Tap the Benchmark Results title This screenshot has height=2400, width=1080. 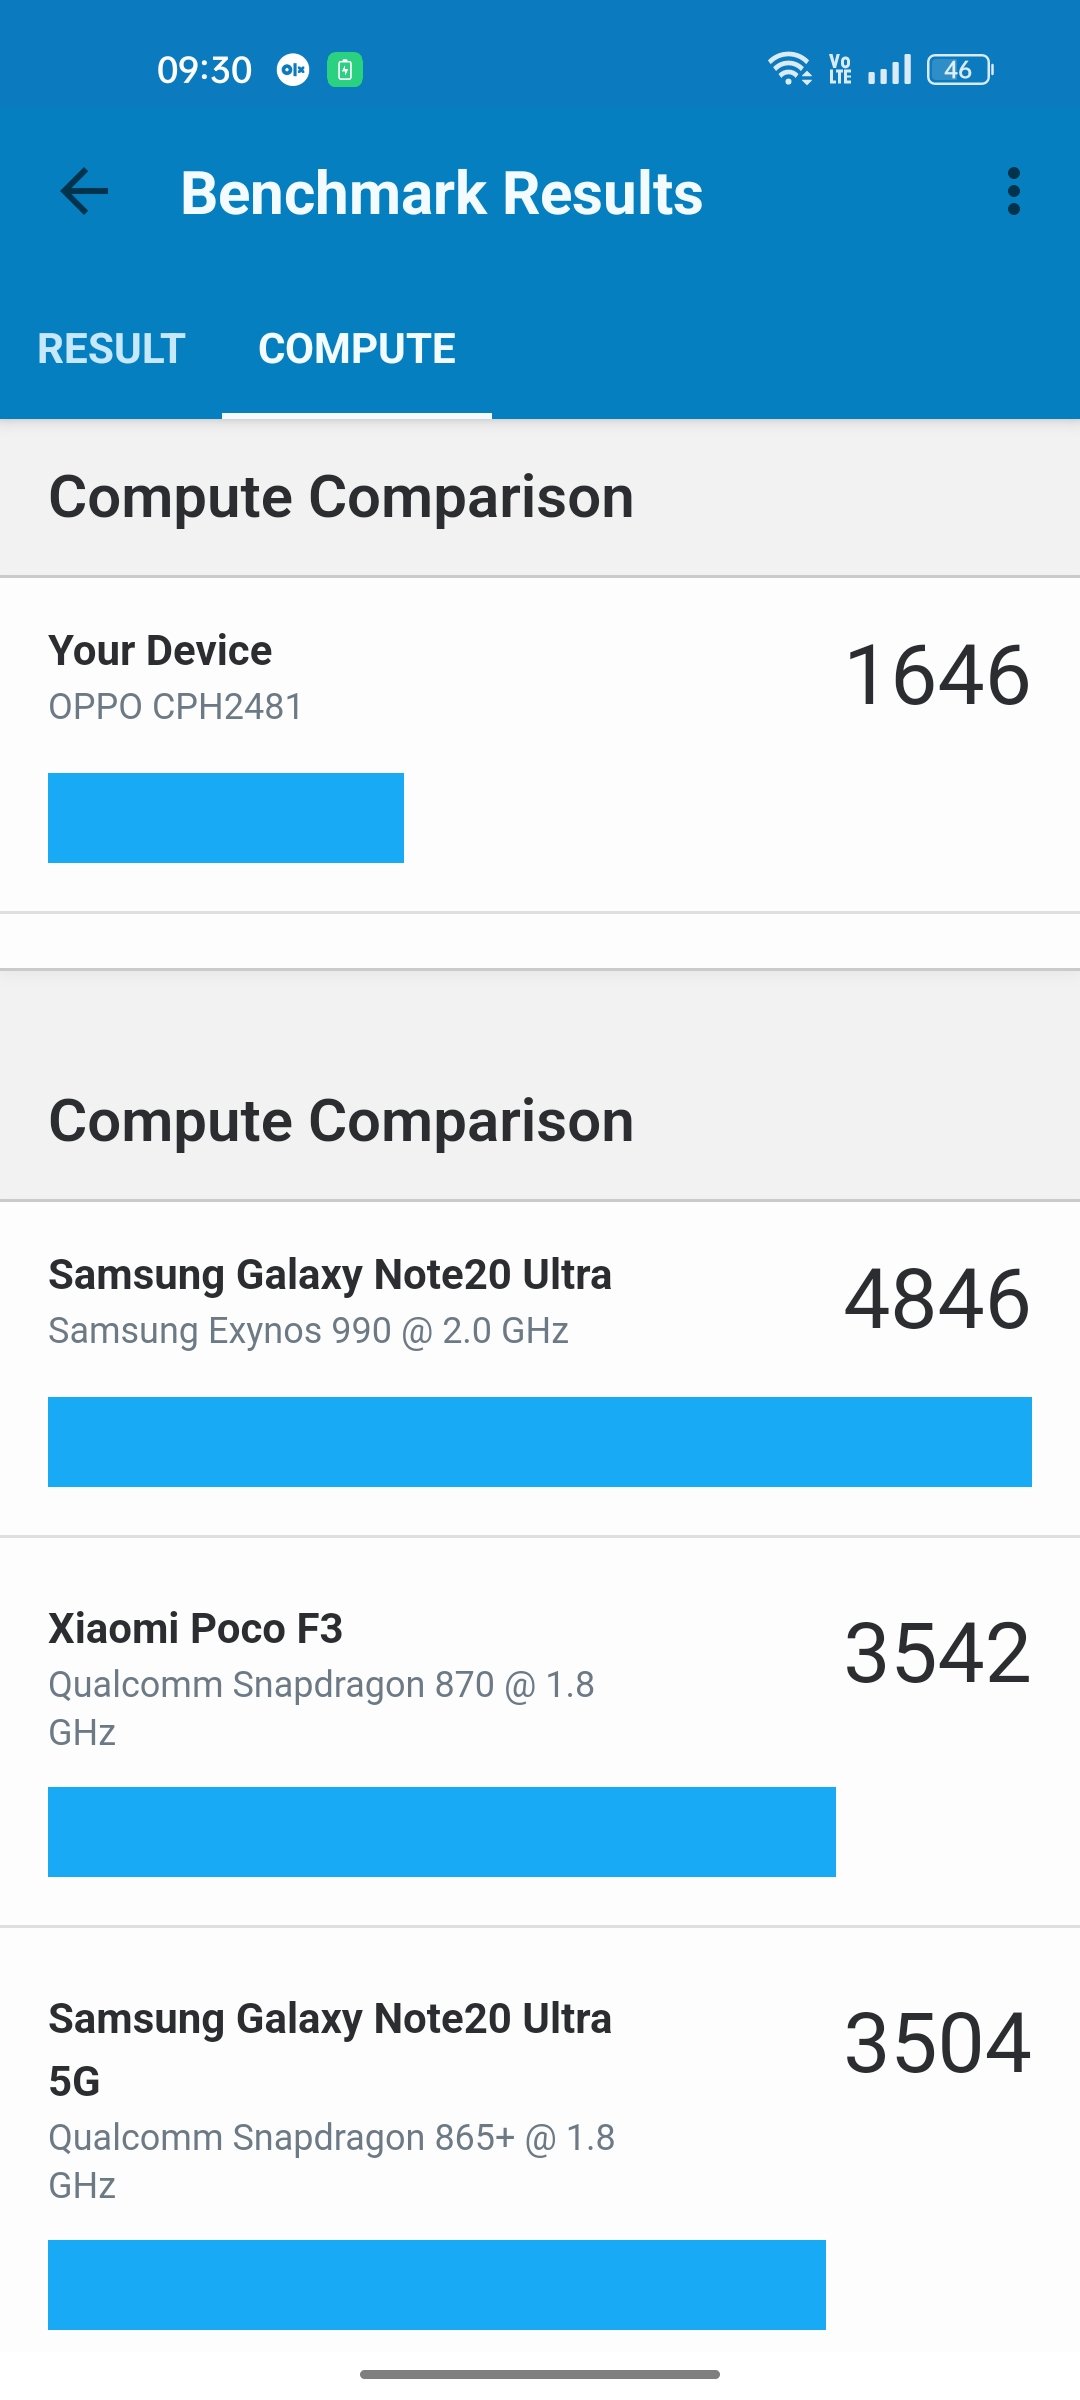tap(441, 193)
